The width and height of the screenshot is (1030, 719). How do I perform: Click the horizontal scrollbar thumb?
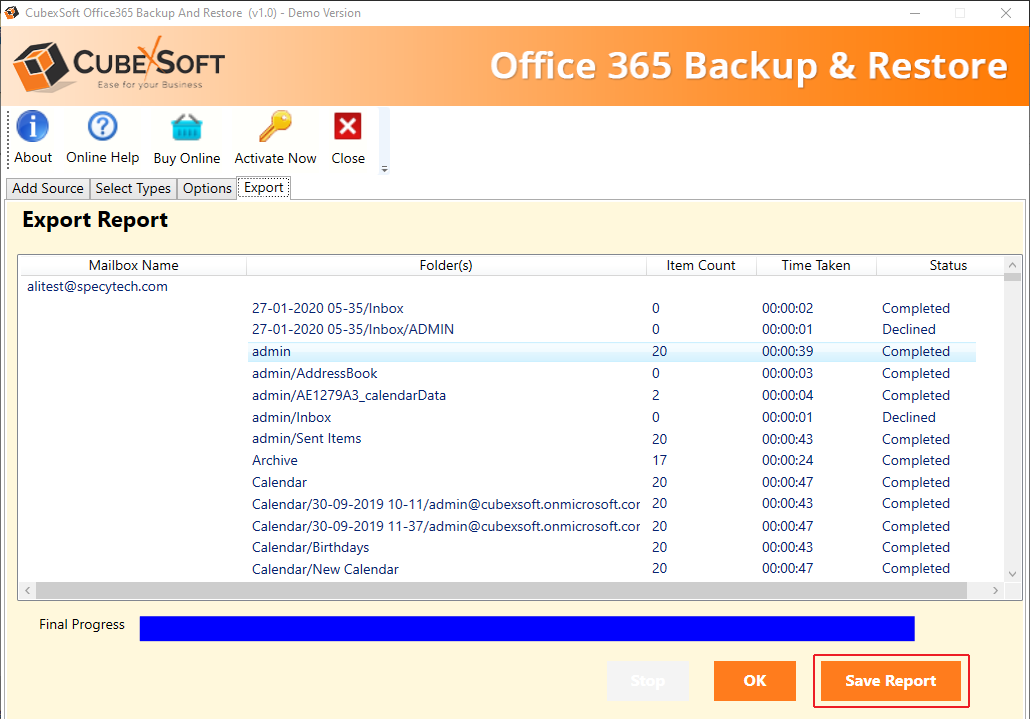[501, 590]
